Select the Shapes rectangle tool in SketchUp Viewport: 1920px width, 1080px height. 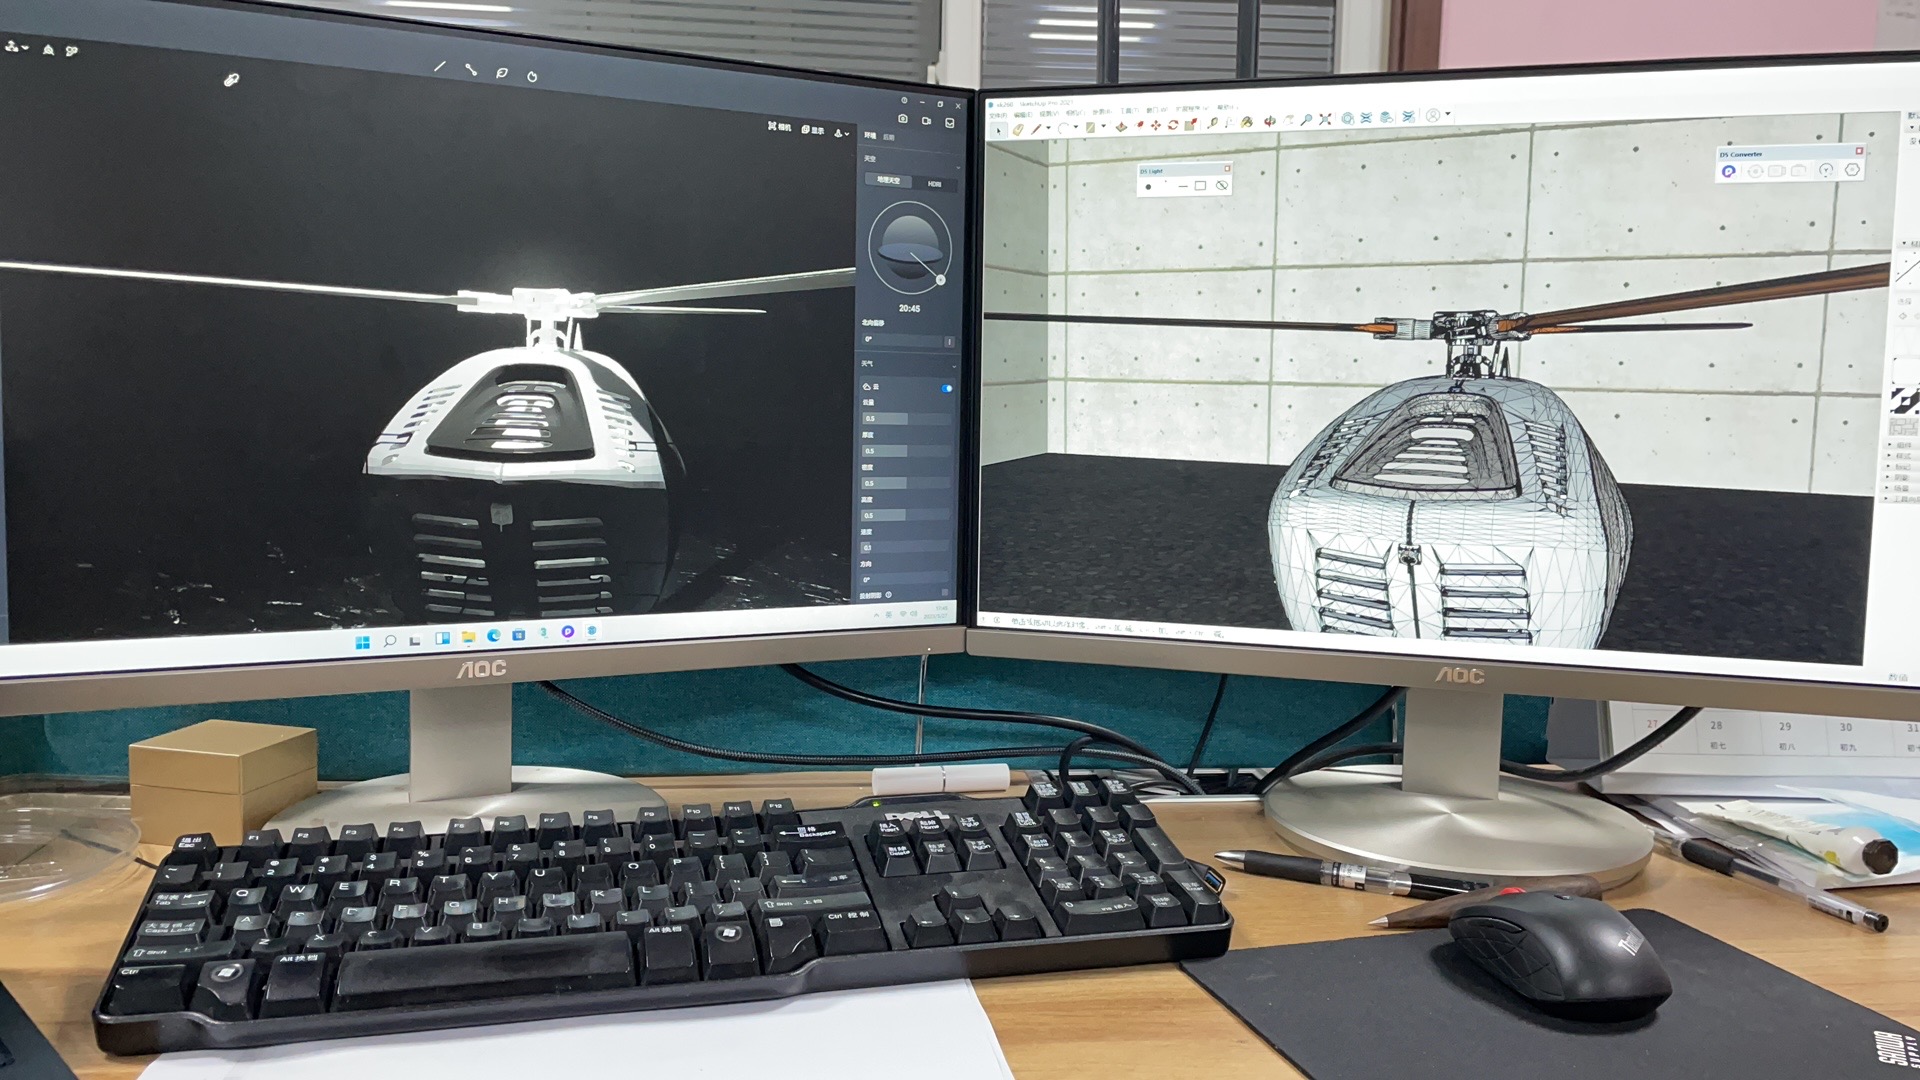tap(1090, 127)
